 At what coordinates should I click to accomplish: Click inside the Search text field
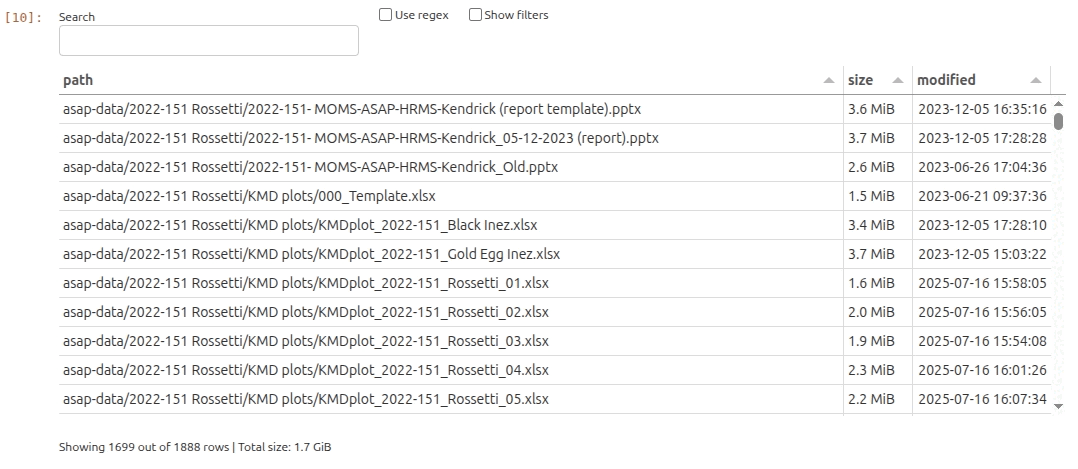(208, 41)
